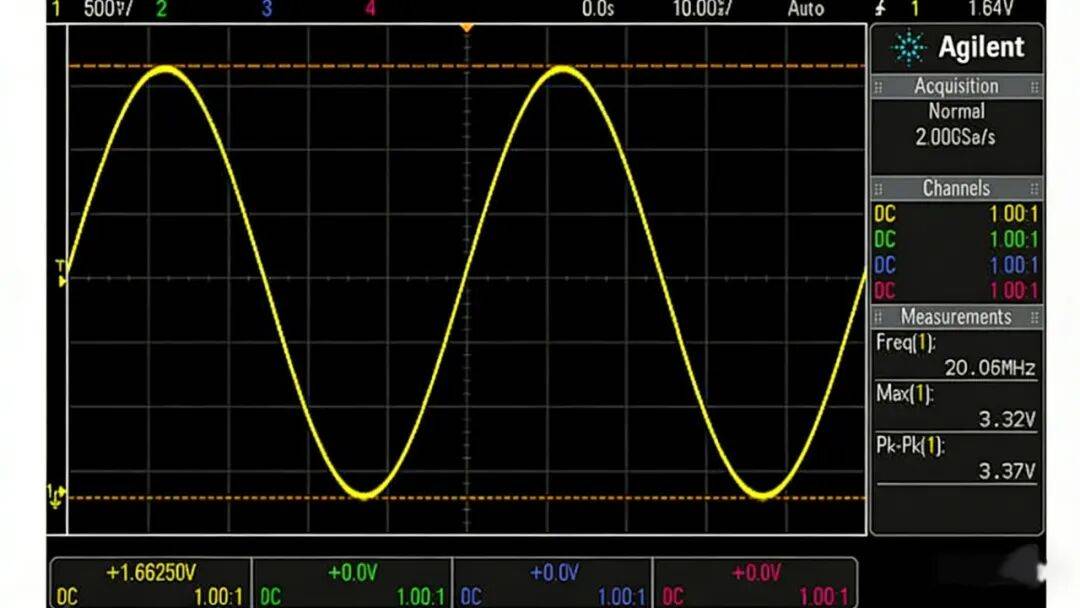1080x608 pixels.
Task: Click the upper orange dashed cursor line
Action: pyautogui.click(x=467, y=66)
